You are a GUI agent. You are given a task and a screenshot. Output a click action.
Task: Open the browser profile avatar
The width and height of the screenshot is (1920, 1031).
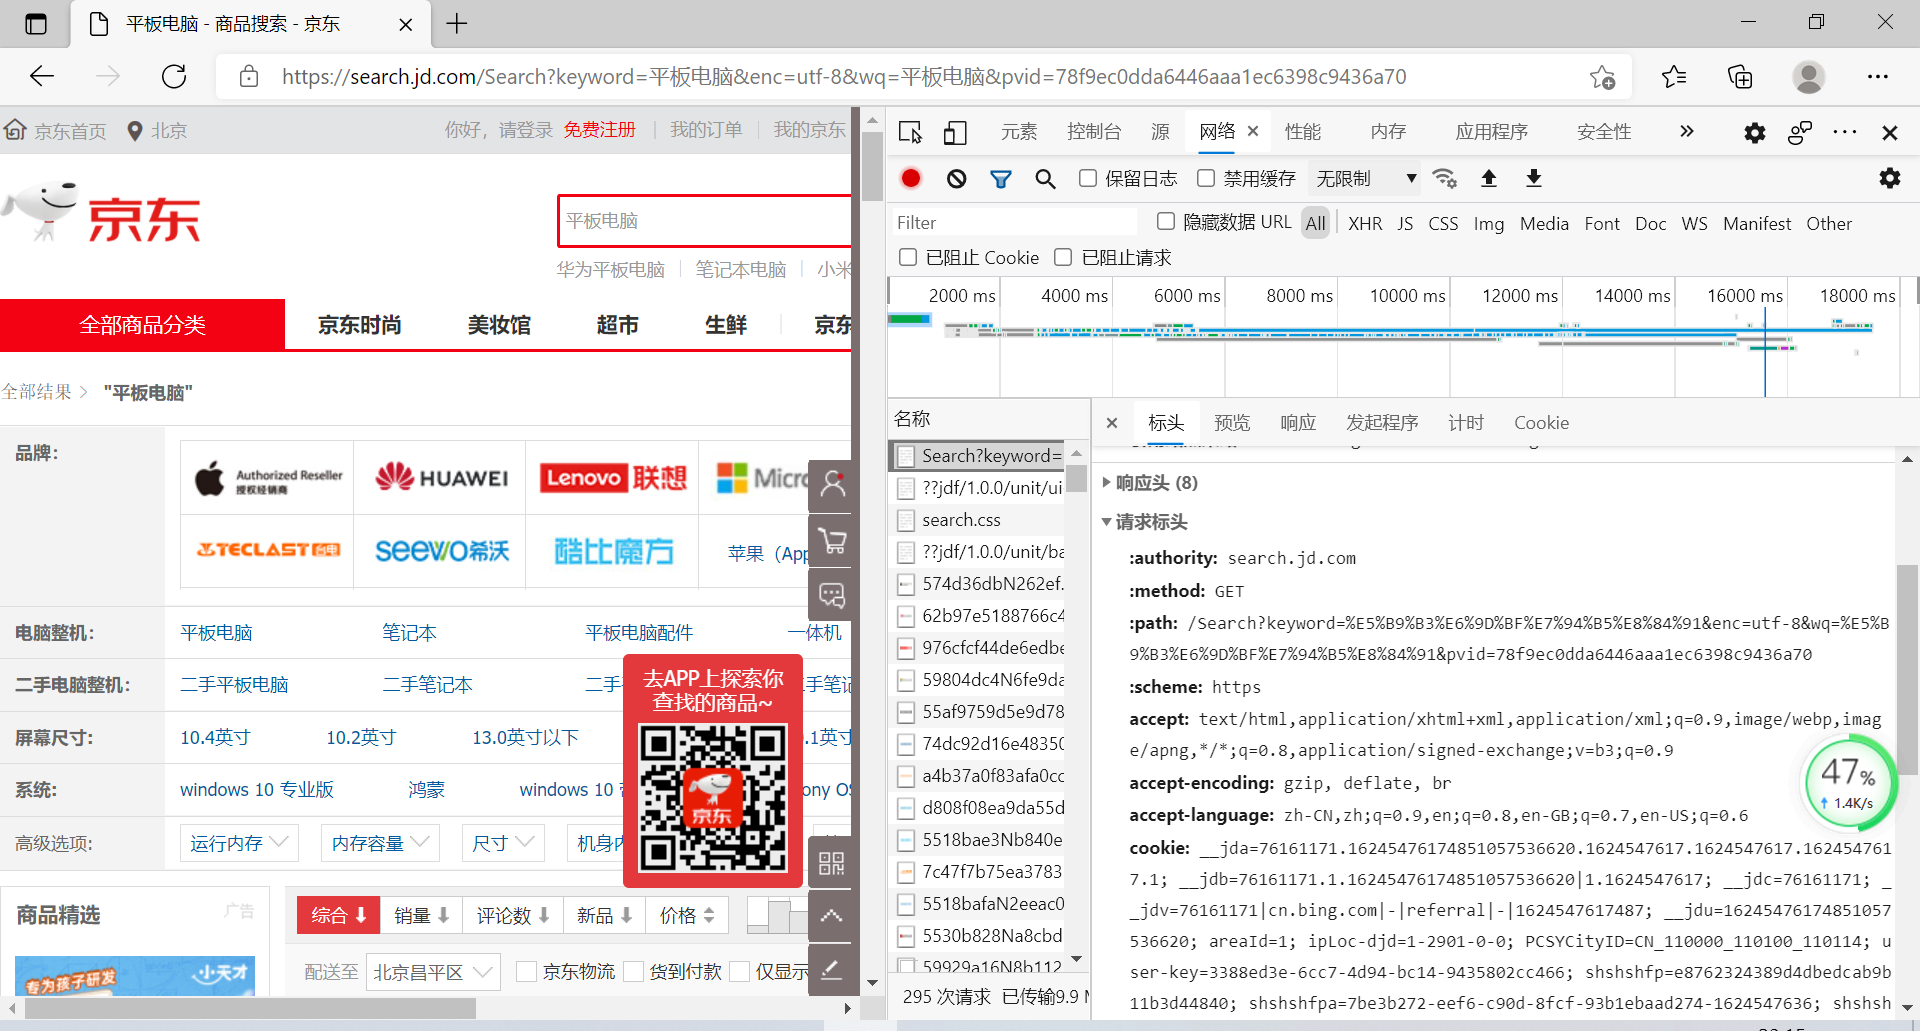(x=1808, y=77)
